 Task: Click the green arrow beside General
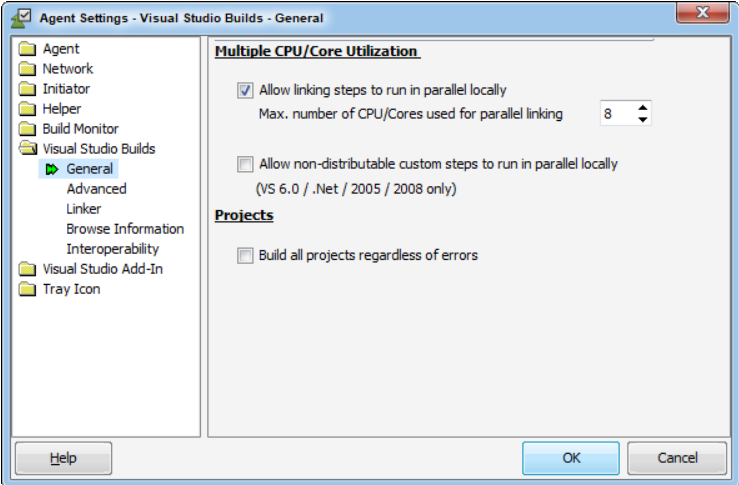52,169
